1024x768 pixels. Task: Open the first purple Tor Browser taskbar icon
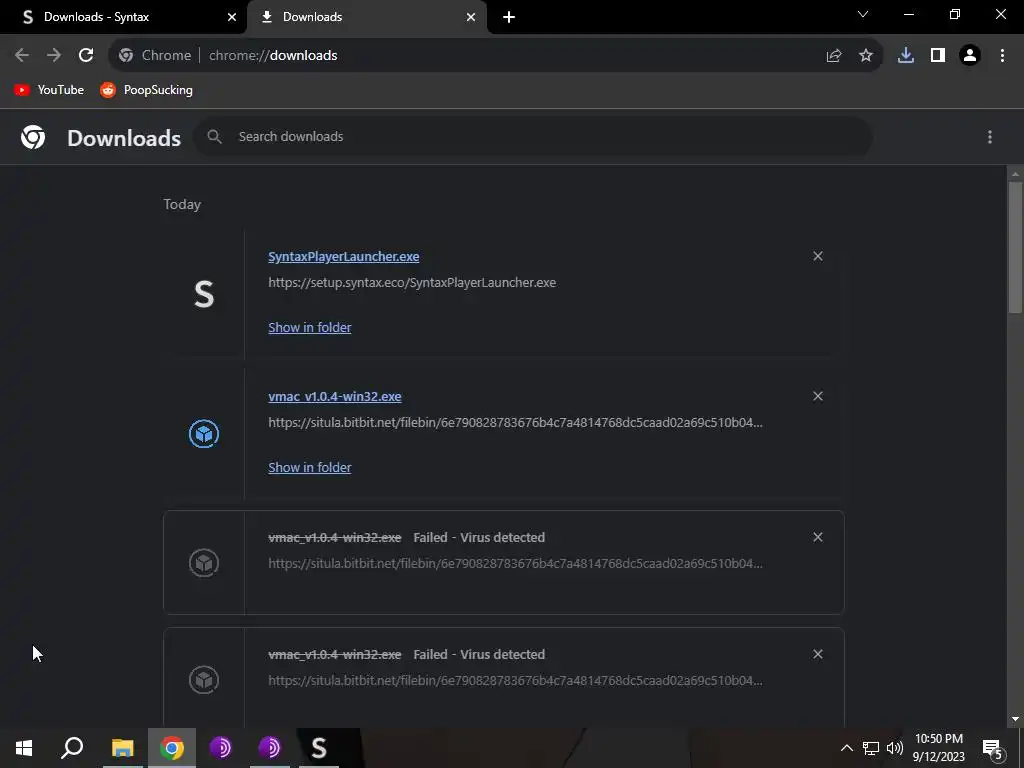coord(221,748)
